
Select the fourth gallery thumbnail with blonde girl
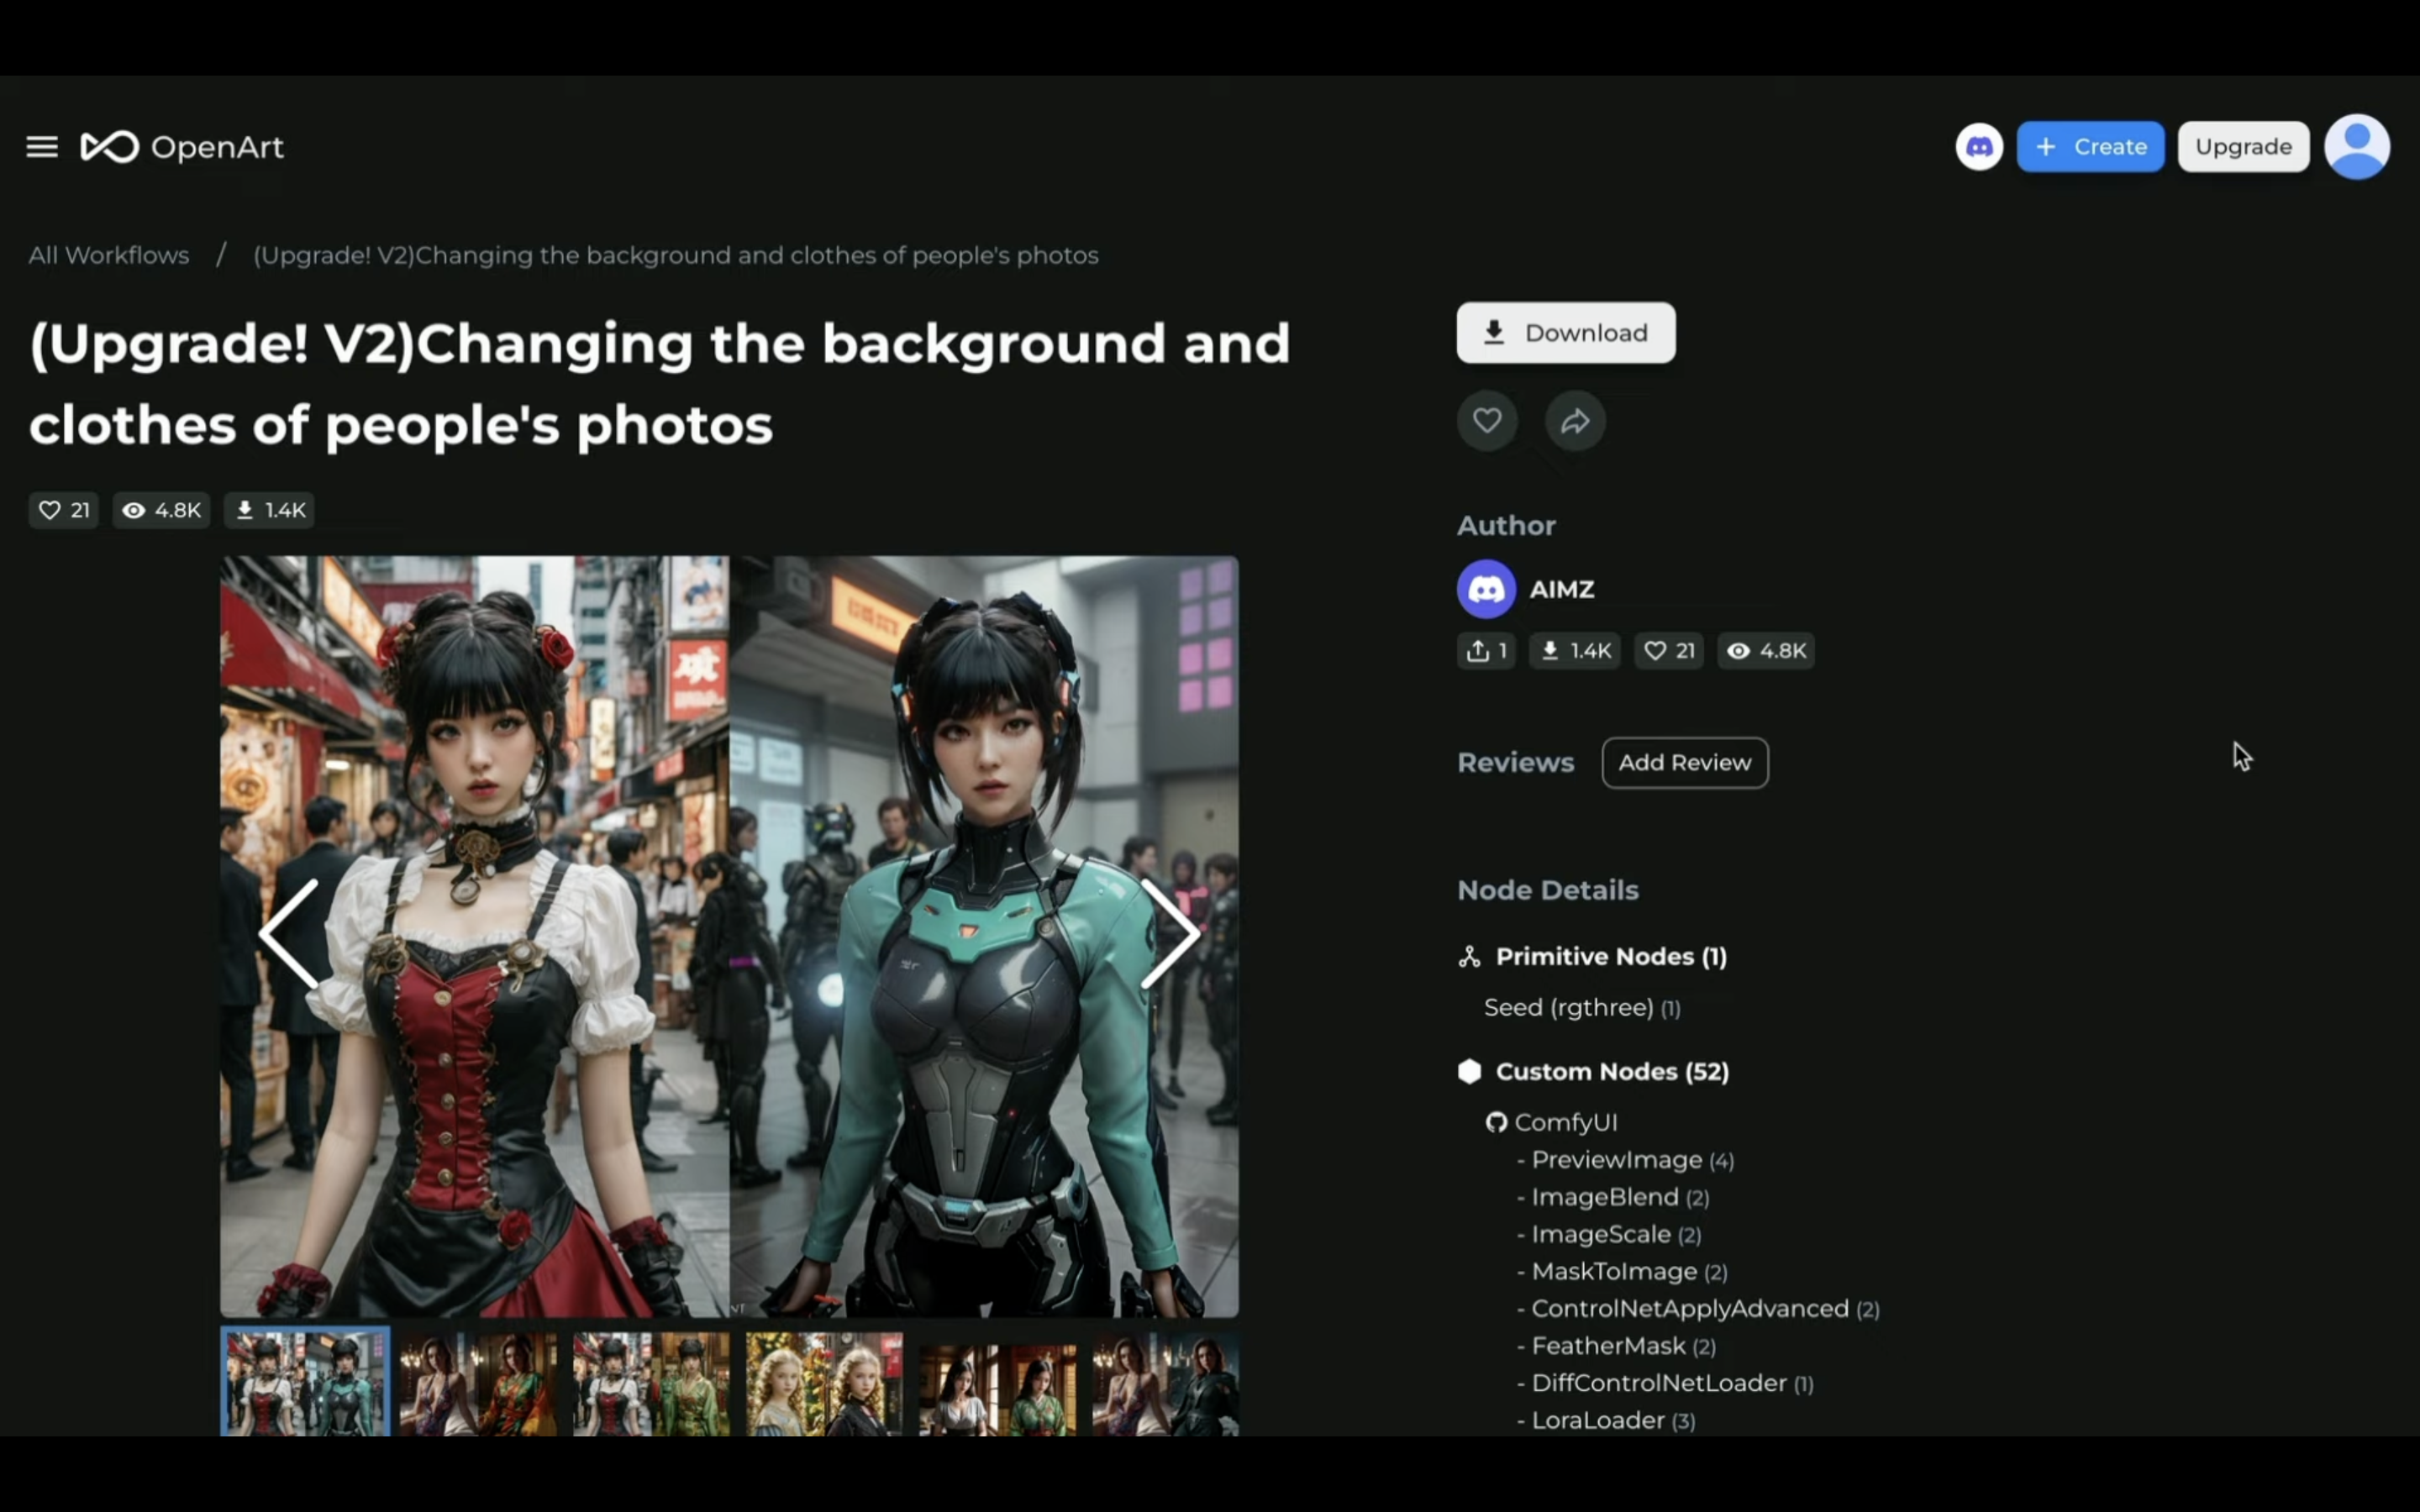[x=824, y=1384]
